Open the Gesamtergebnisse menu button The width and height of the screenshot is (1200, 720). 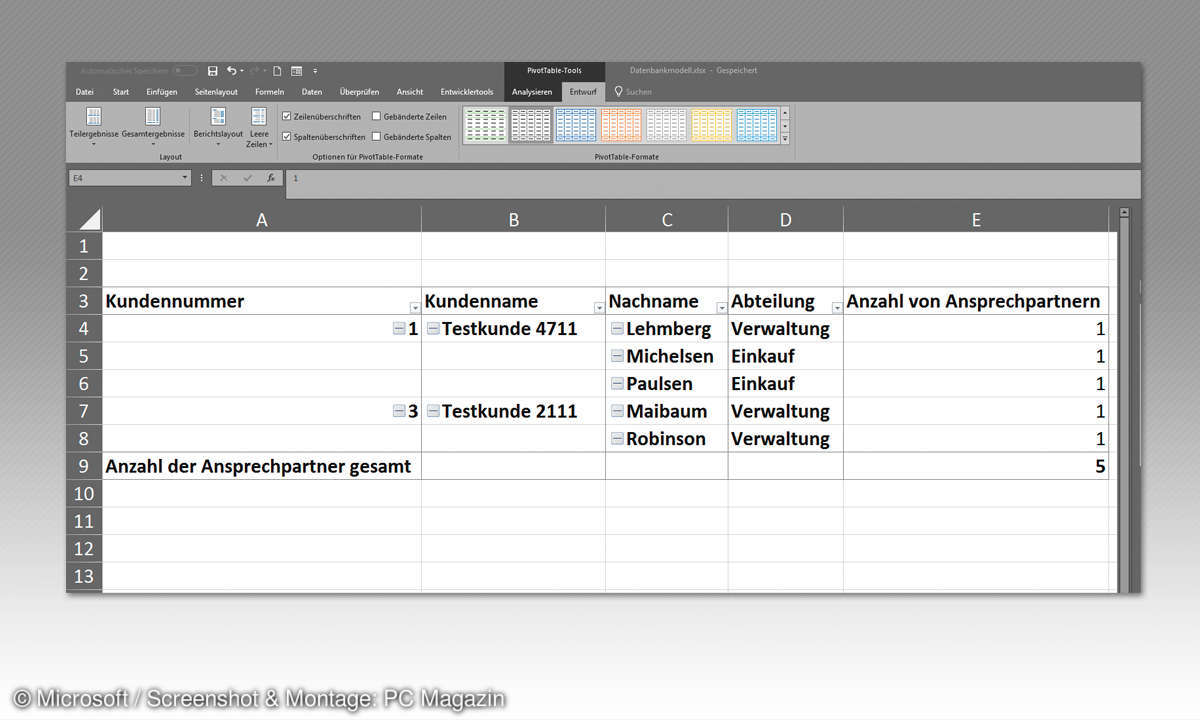coord(153,127)
